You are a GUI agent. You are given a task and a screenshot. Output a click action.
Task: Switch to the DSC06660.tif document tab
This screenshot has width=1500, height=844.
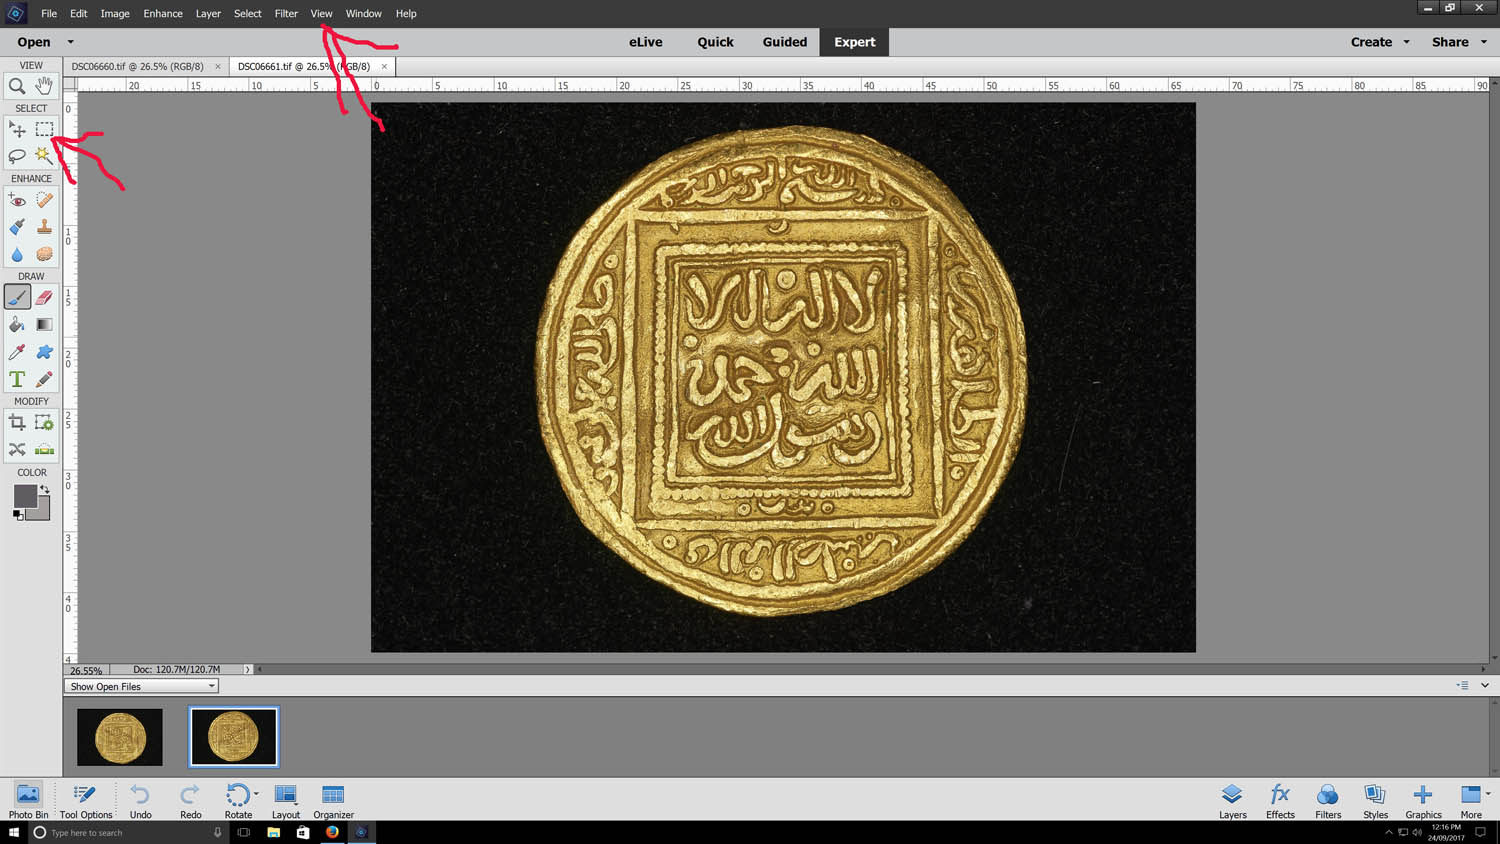pos(137,66)
